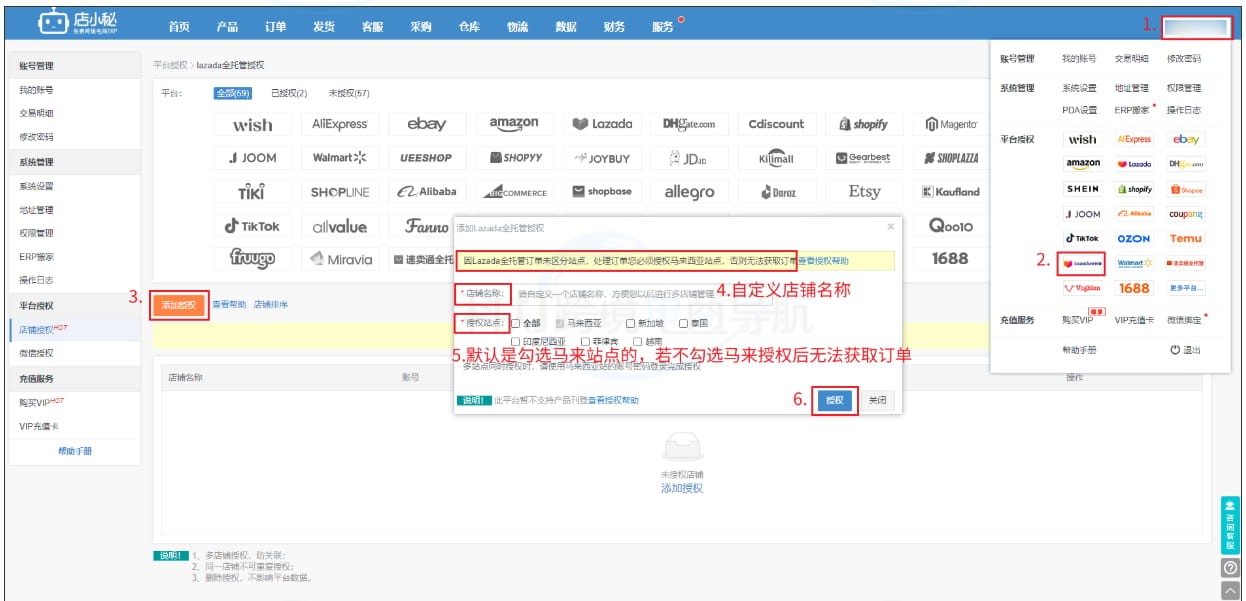1246x601 pixels.
Task: Select the Etsy platform logo
Action: click(x=862, y=192)
